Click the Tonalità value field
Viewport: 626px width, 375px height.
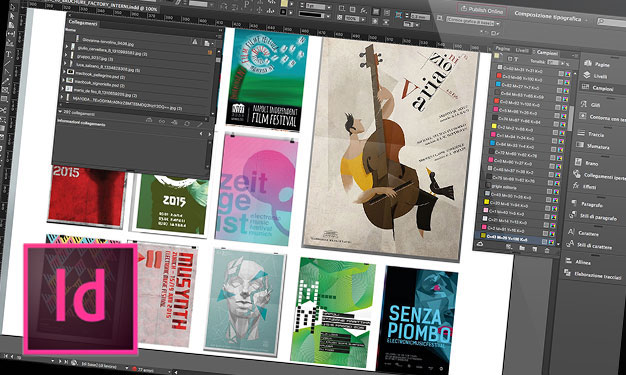553,62
